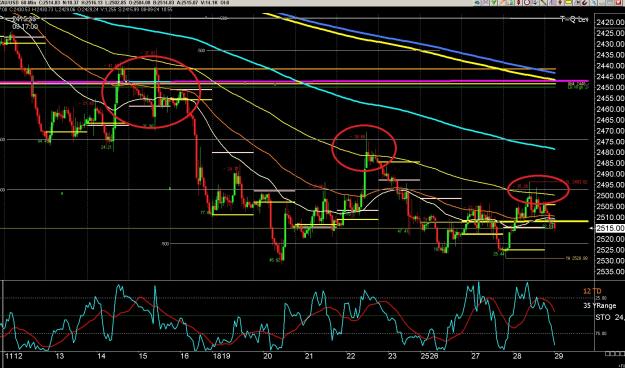
Task: Click the 09 17:00 timestamp label
Action: point(25,26)
